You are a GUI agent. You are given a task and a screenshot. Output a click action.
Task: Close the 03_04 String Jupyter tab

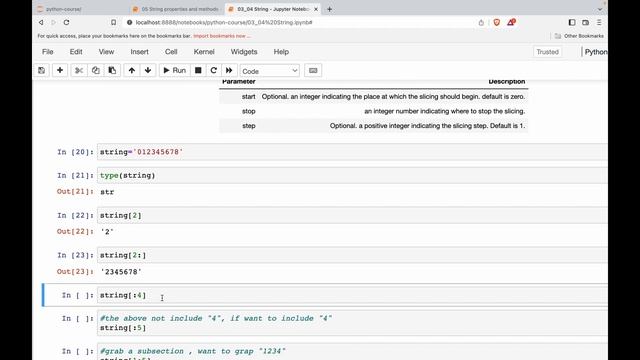(316, 9)
